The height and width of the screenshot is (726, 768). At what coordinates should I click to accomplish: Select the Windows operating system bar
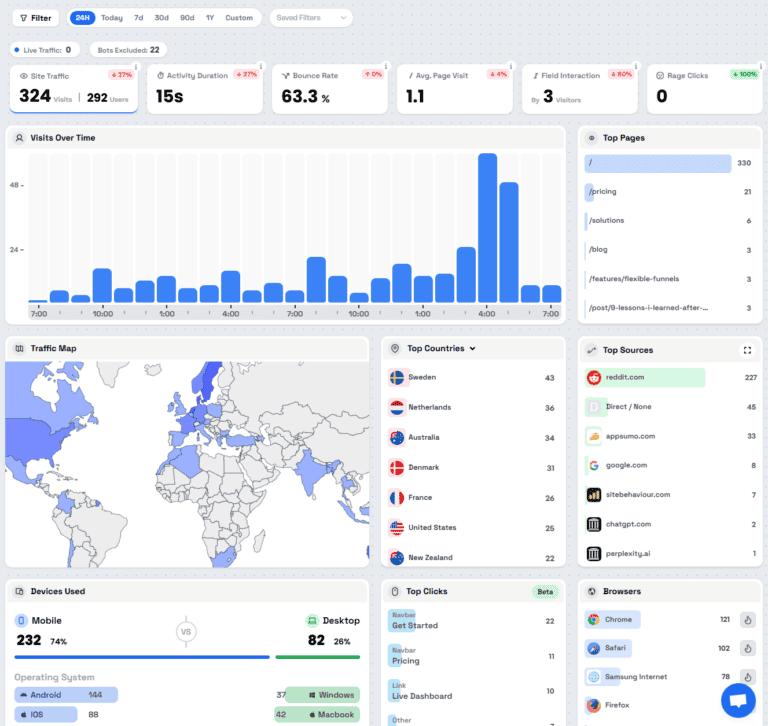tap(322, 695)
